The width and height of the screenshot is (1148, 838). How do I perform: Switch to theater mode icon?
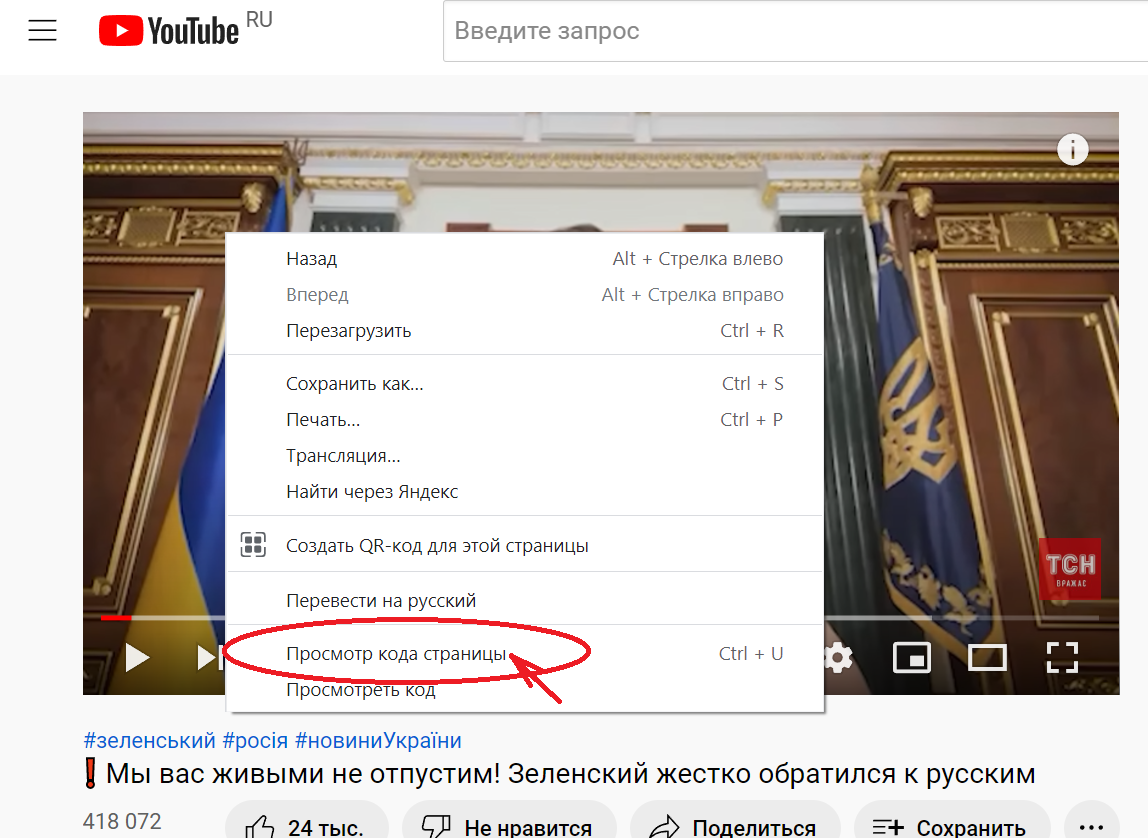click(x=987, y=657)
